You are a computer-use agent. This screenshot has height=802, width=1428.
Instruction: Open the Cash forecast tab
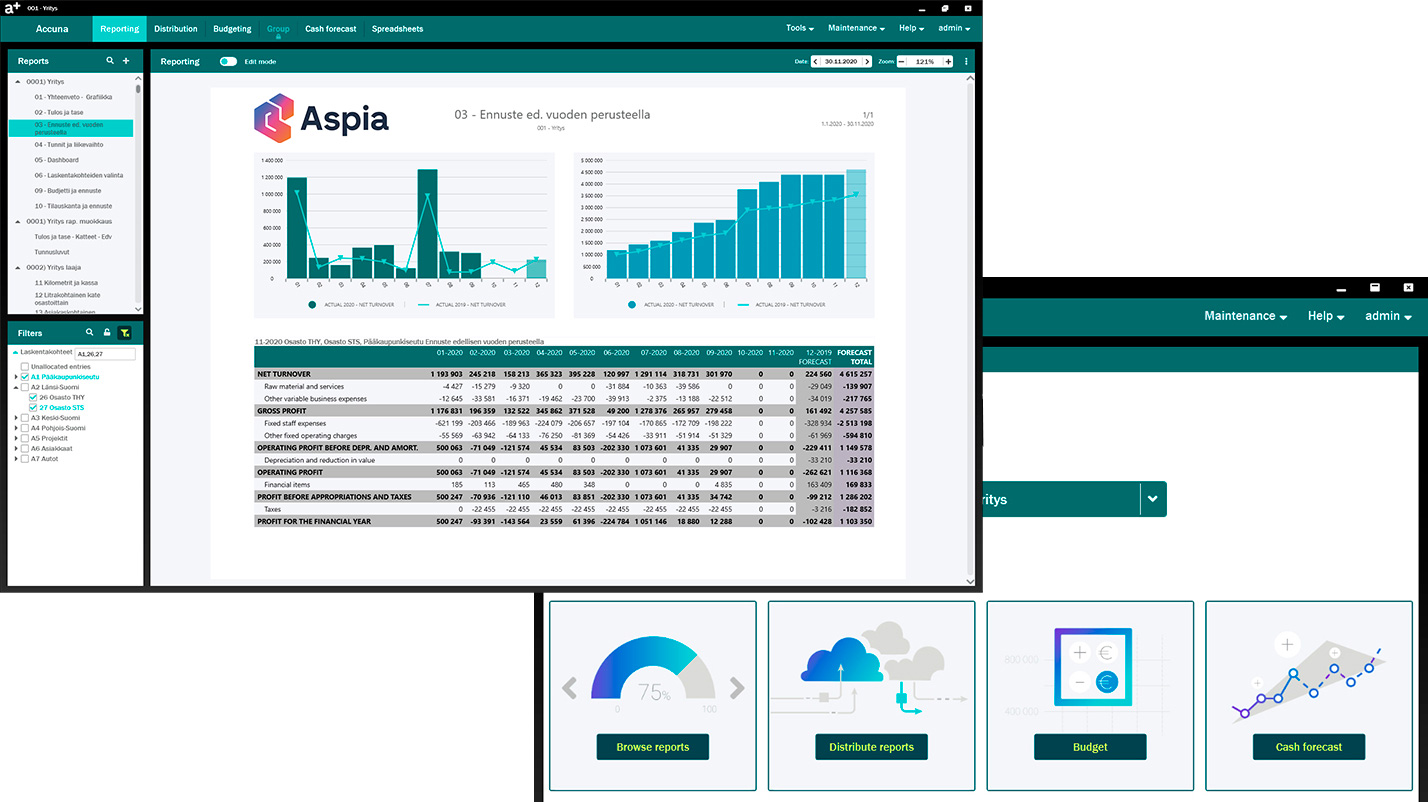(330, 29)
